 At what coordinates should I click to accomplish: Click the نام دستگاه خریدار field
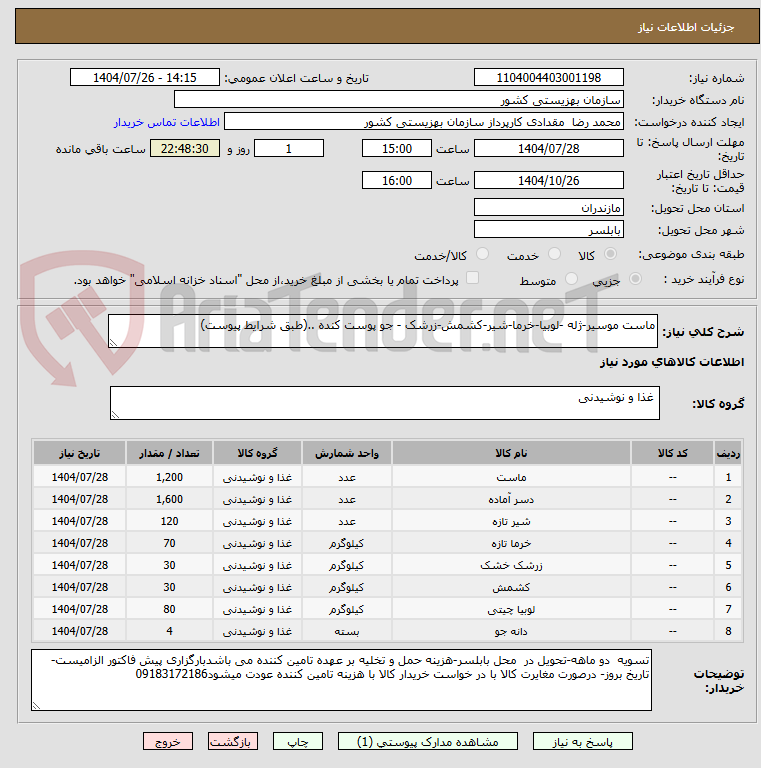[399, 99]
